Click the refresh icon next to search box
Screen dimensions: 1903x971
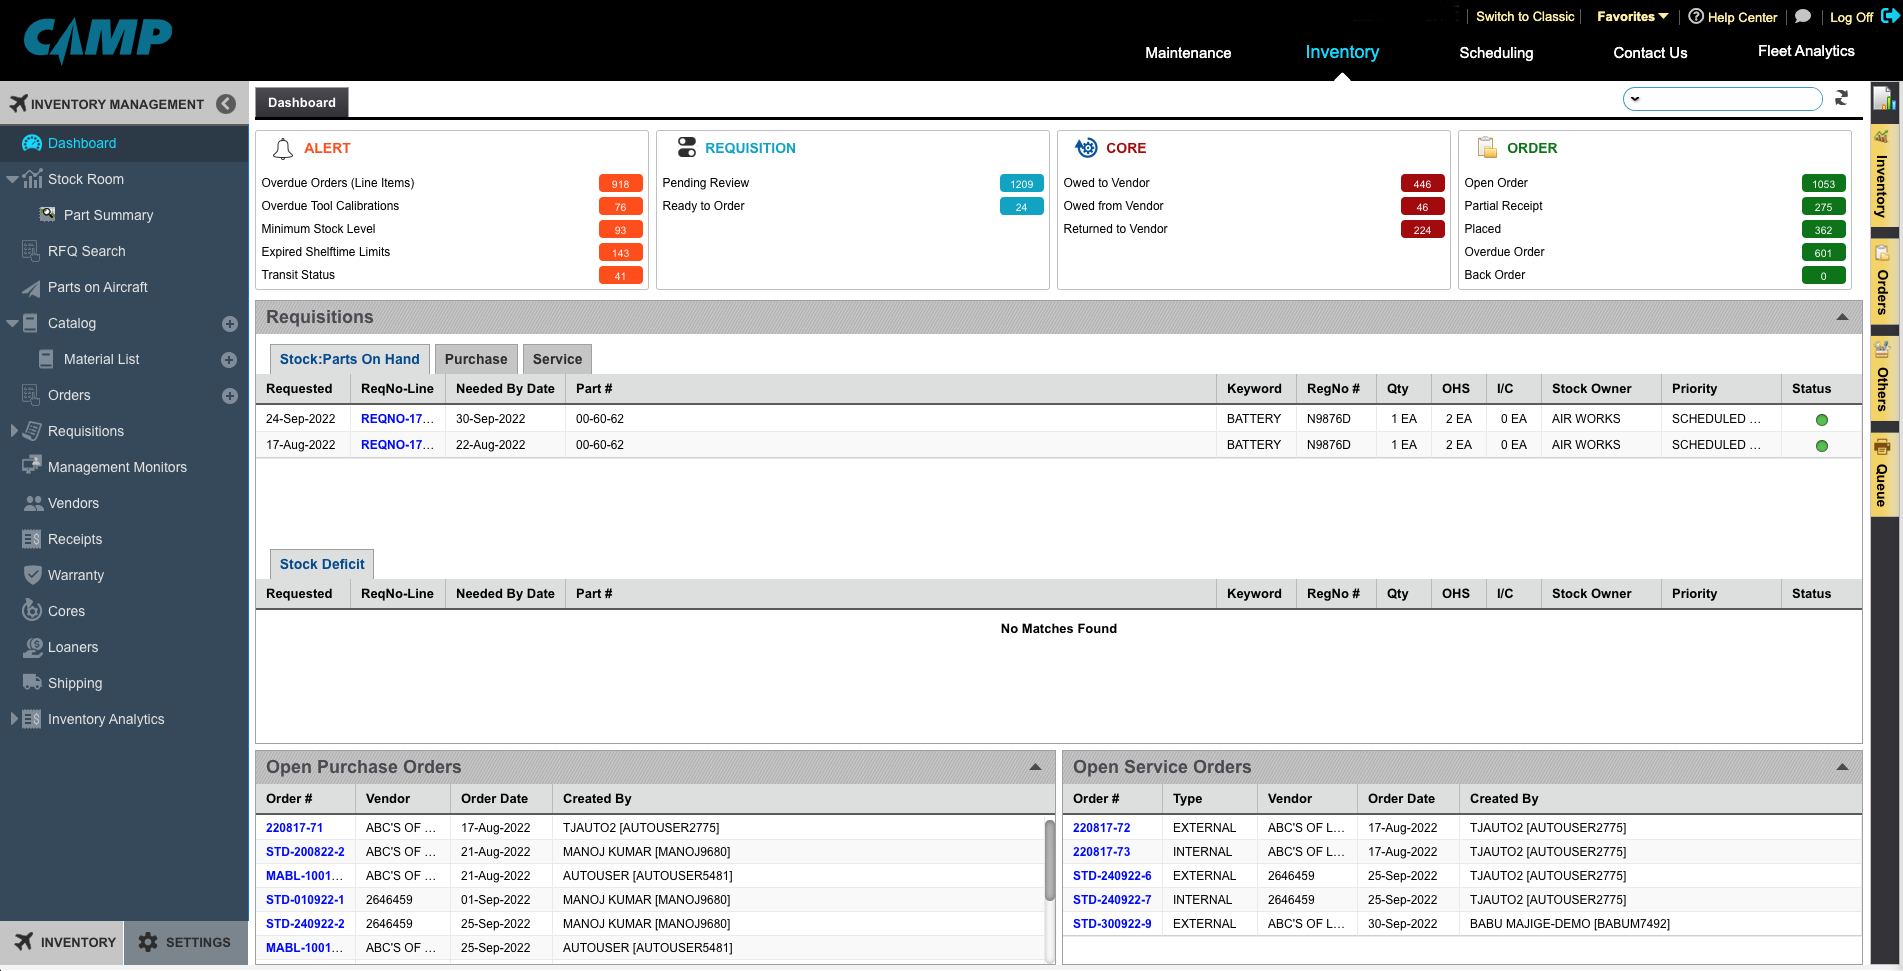(1841, 98)
